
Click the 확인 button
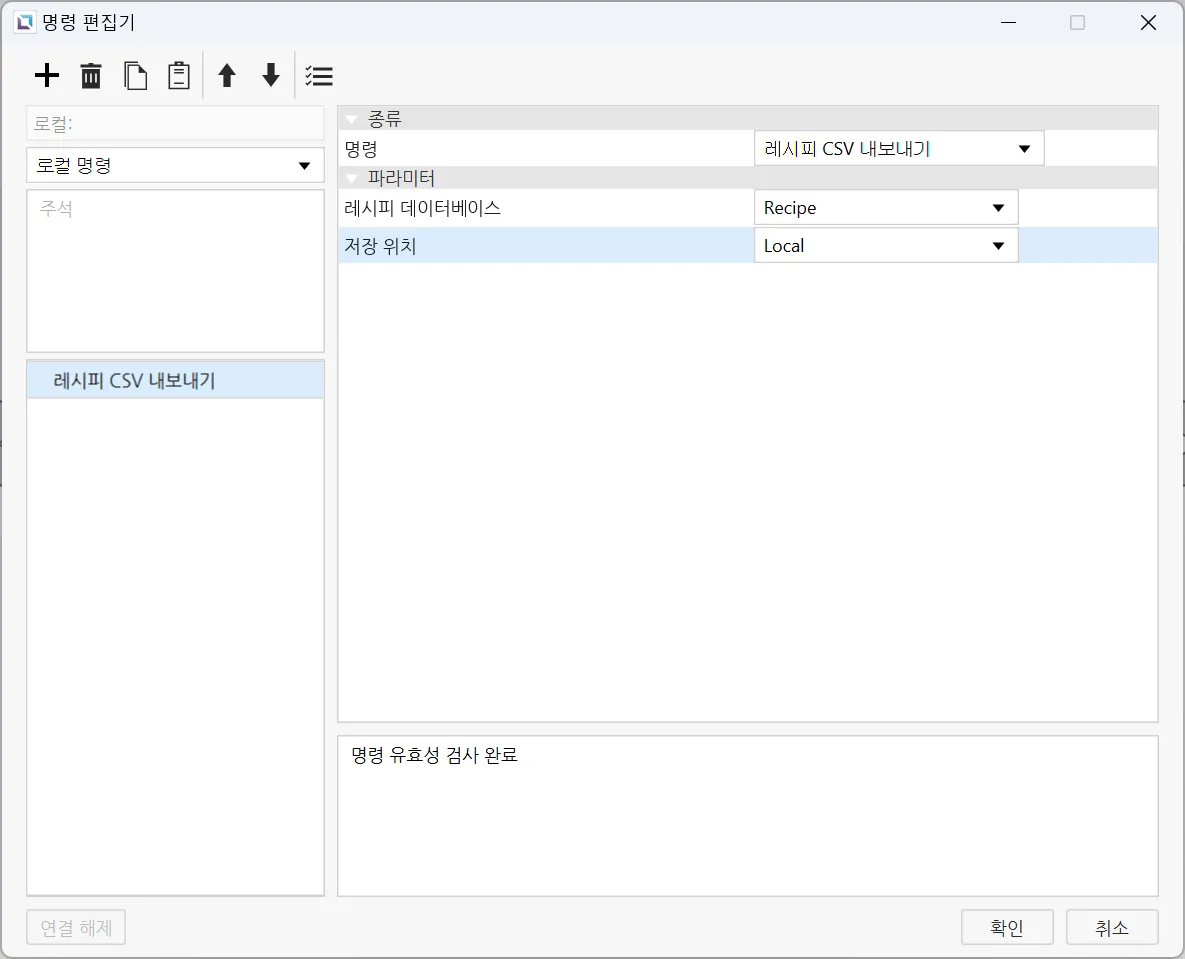click(1006, 927)
